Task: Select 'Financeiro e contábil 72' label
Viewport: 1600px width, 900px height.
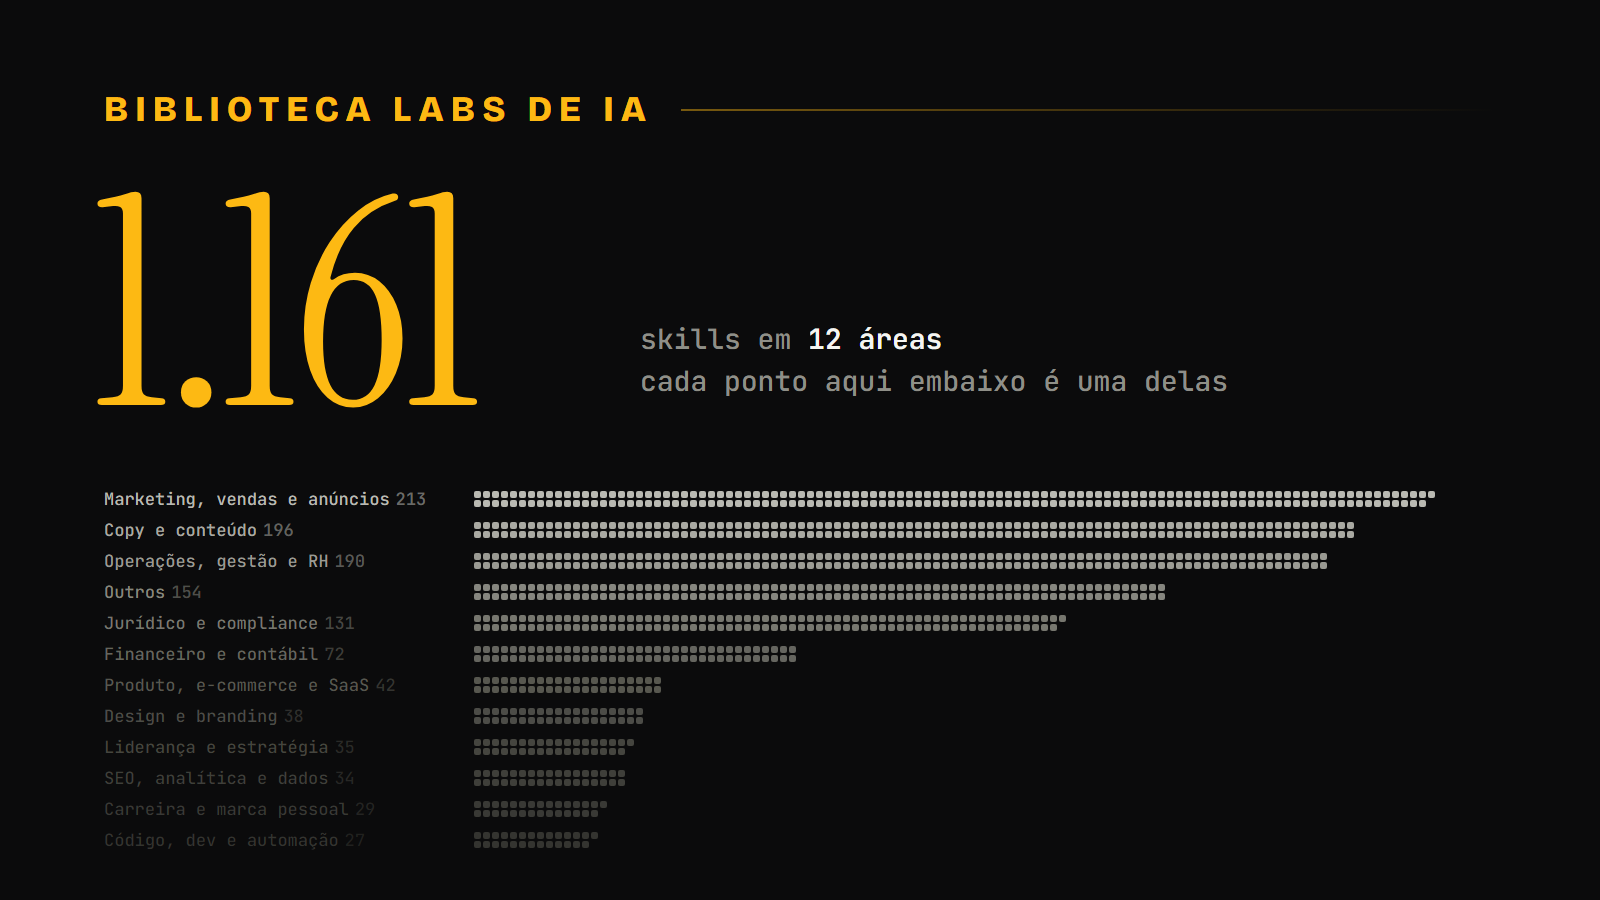Action: (x=224, y=654)
